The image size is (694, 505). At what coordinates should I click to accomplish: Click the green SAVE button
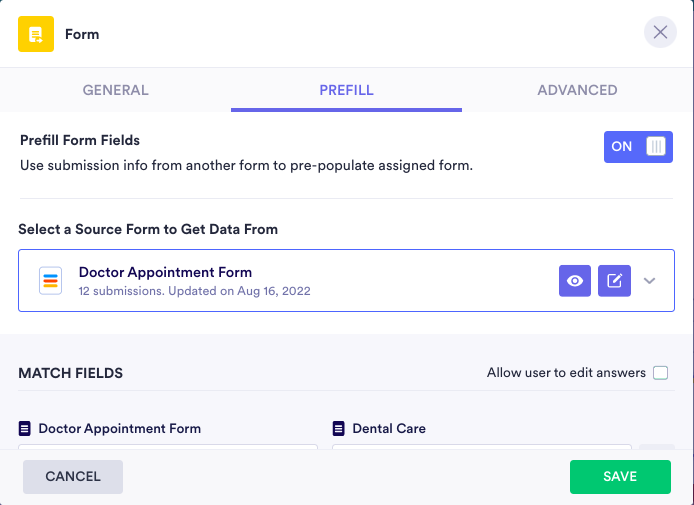pyautogui.click(x=620, y=477)
